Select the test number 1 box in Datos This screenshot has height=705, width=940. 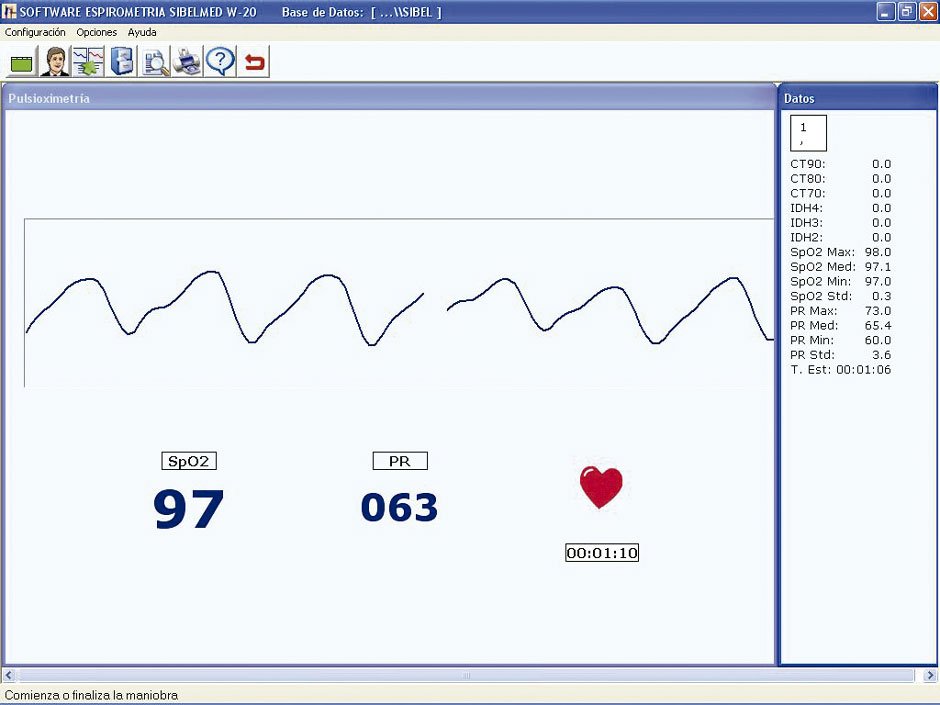click(808, 133)
